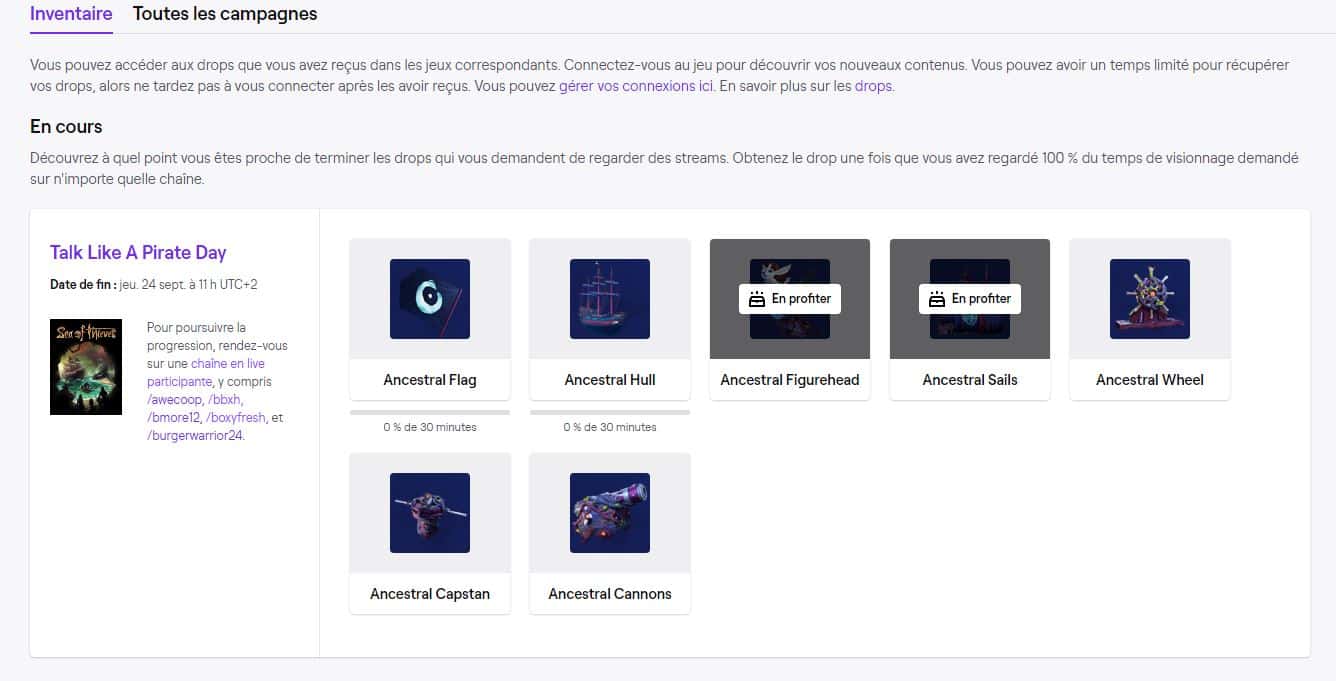Select the Ancestral Figurehead label
The height and width of the screenshot is (681, 1336).
[x=790, y=380]
